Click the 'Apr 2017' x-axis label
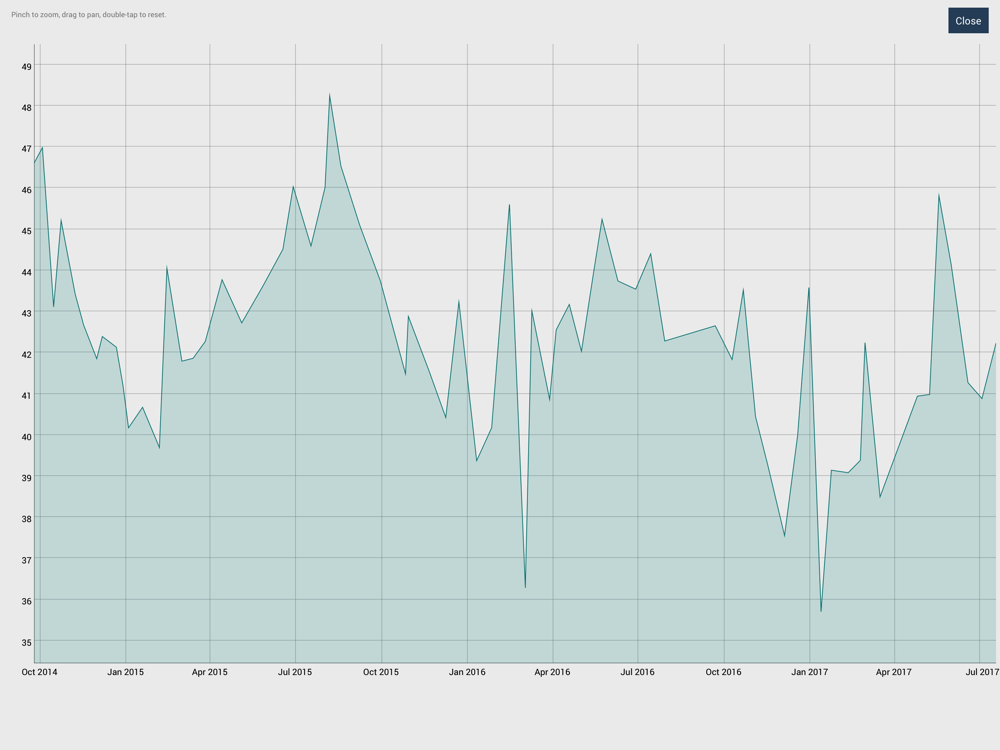Image resolution: width=1000 pixels, height=750 pixels. (x=893, y=672)
